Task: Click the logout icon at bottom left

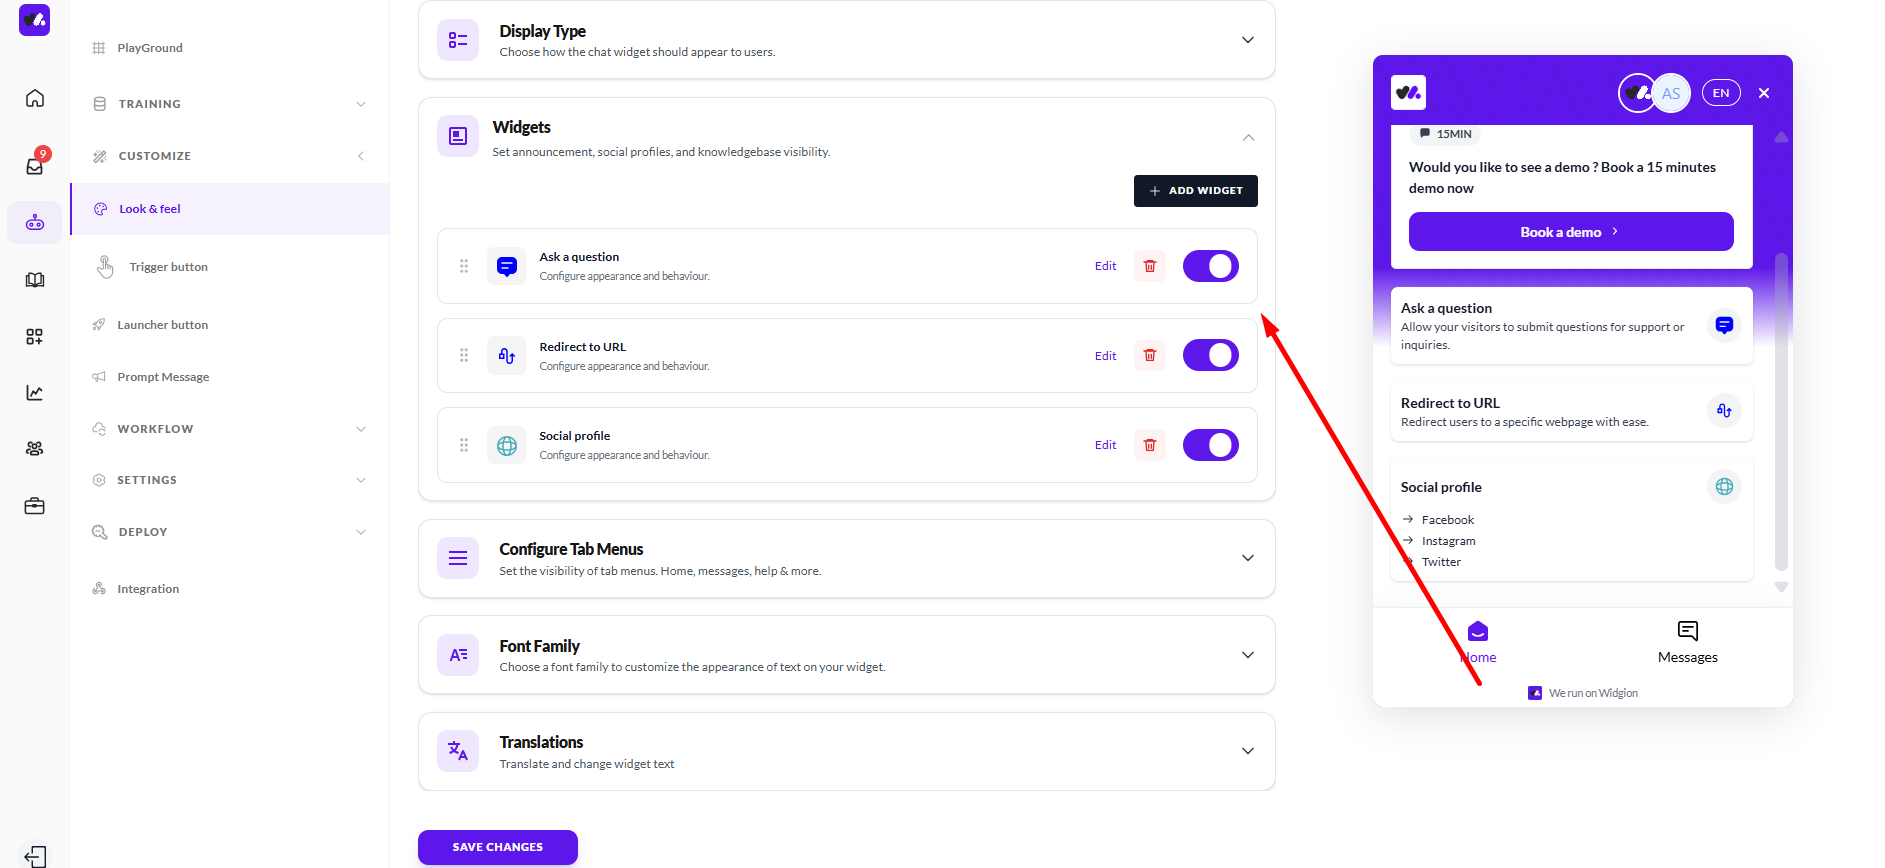Action: (x=35, y=856)
